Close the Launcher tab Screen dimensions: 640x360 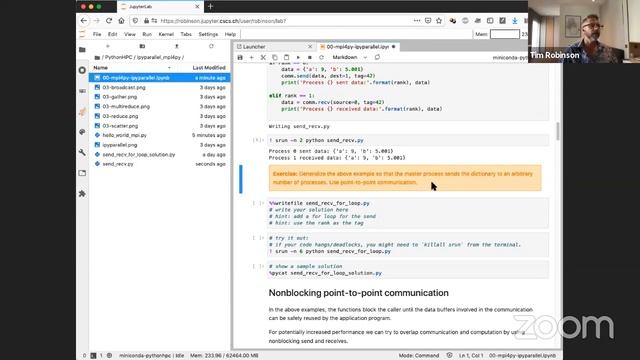(x=310, y=47)
